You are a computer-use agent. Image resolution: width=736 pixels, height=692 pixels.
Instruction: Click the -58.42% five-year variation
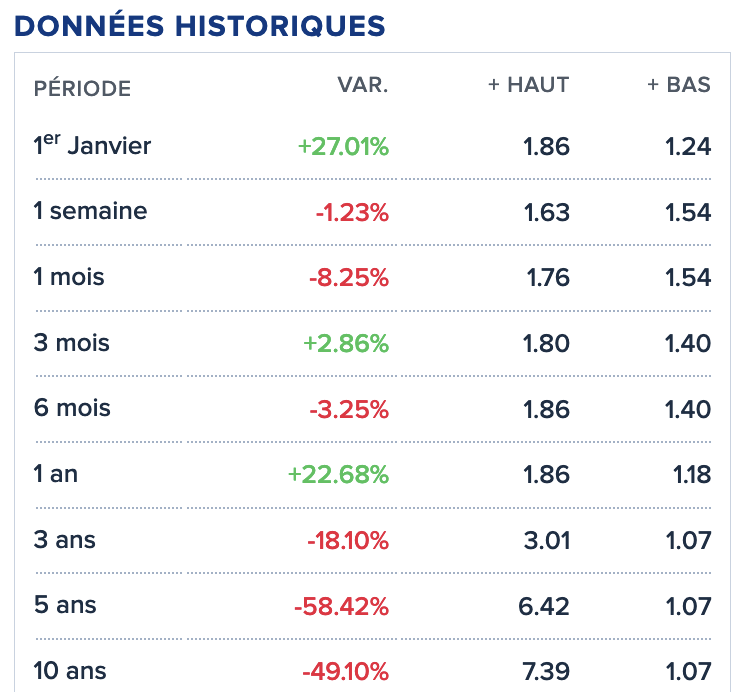pos(341,606)
